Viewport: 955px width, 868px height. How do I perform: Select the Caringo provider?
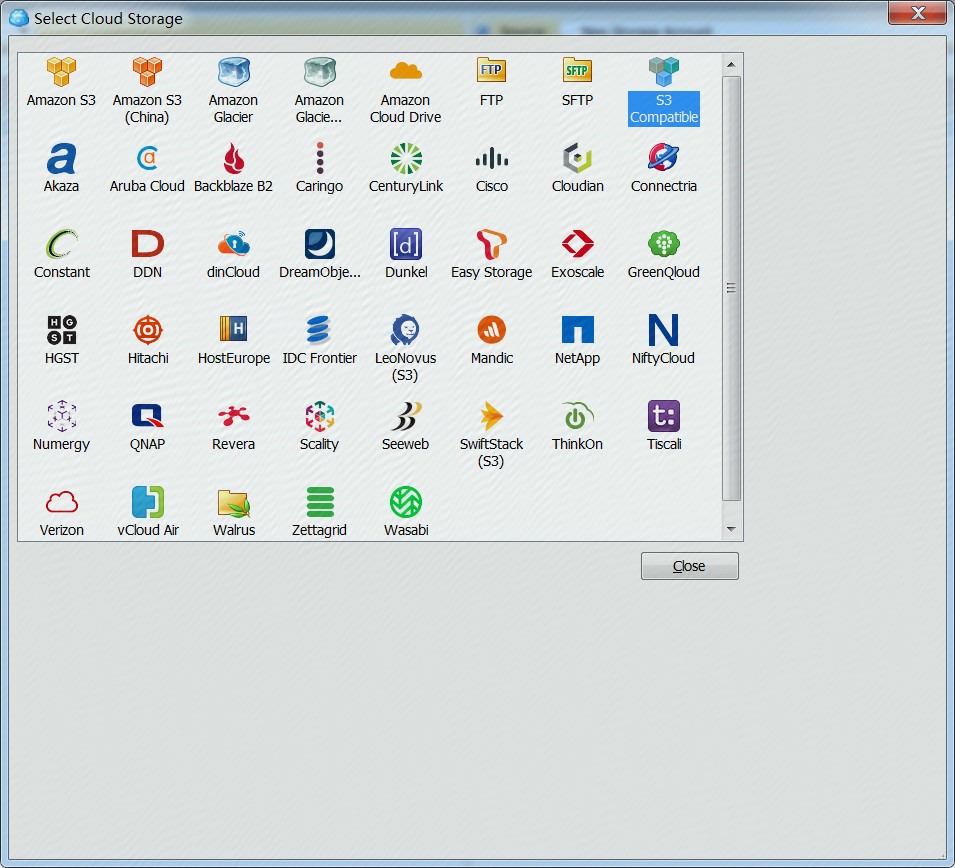(x=320, y=158)
